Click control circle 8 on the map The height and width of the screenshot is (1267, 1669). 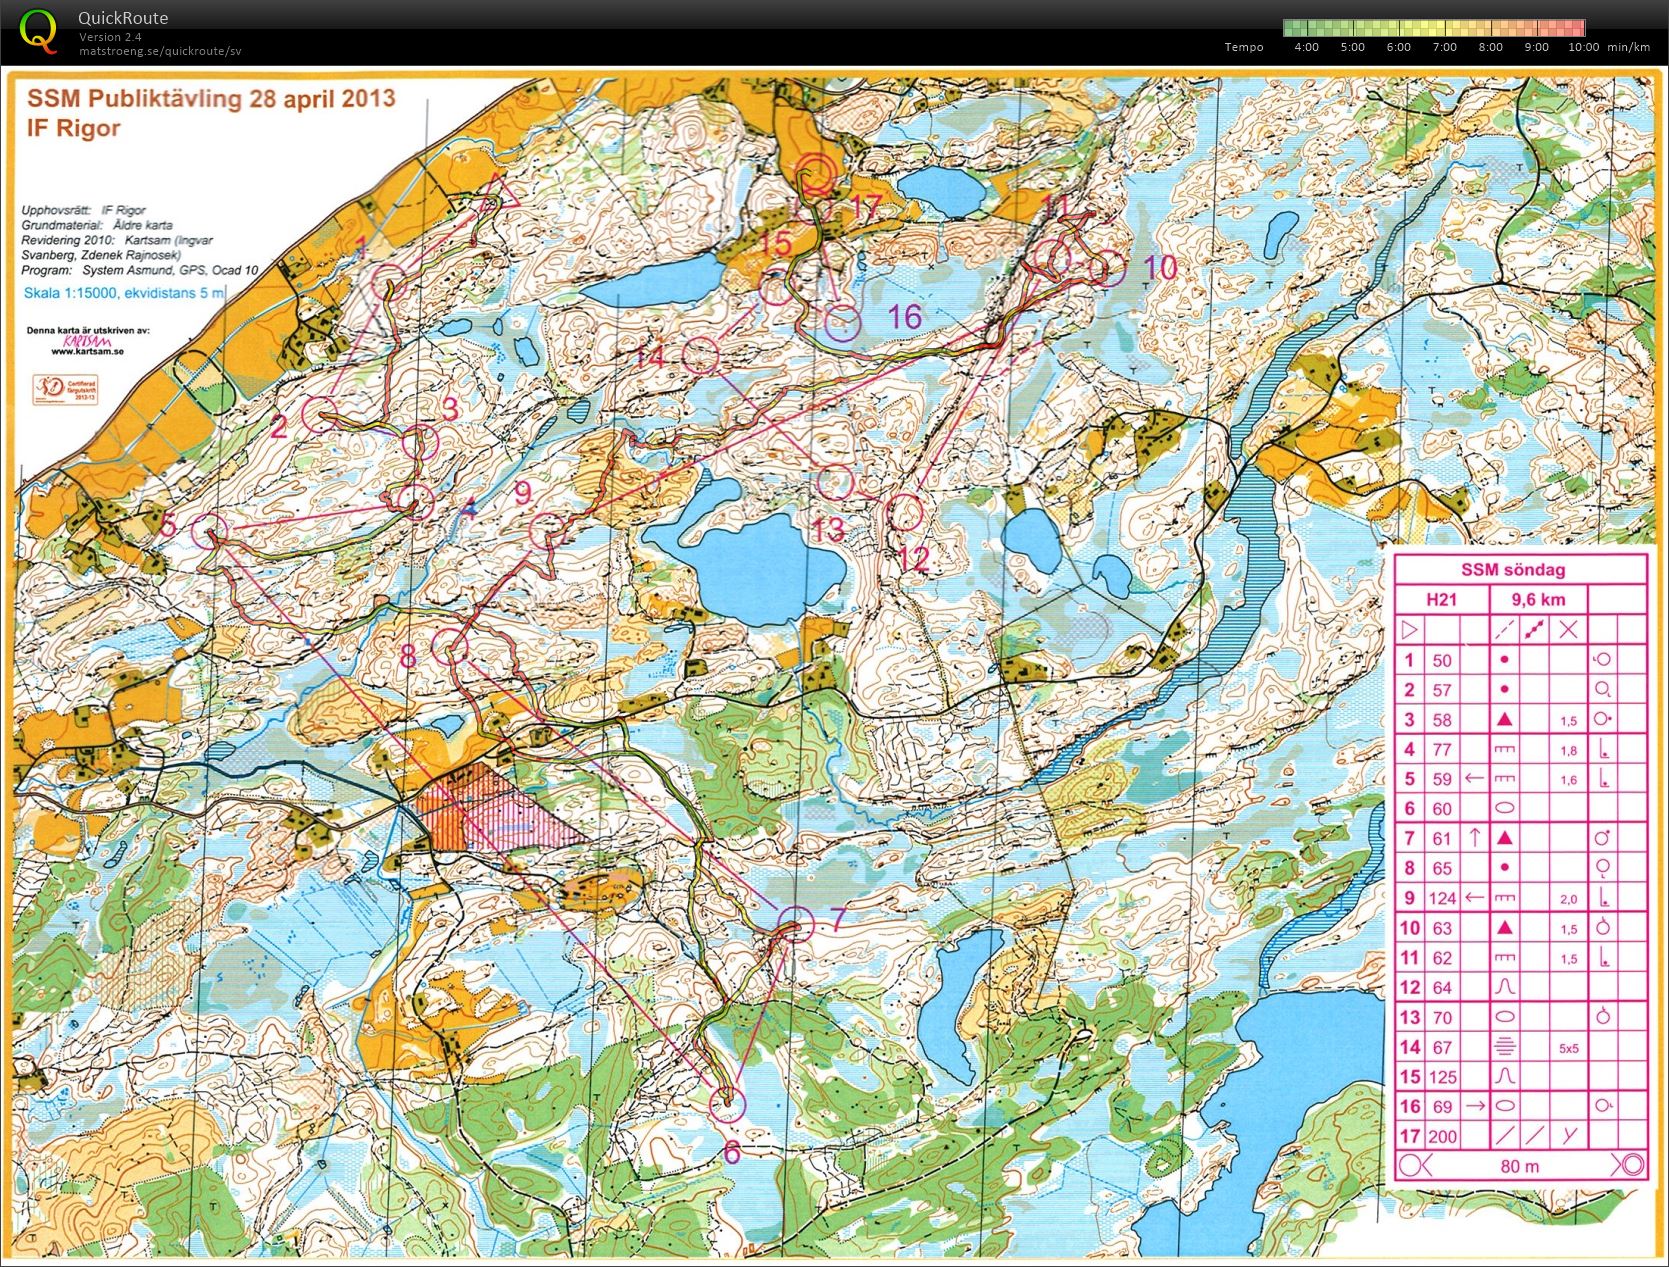tap(450, 647)
